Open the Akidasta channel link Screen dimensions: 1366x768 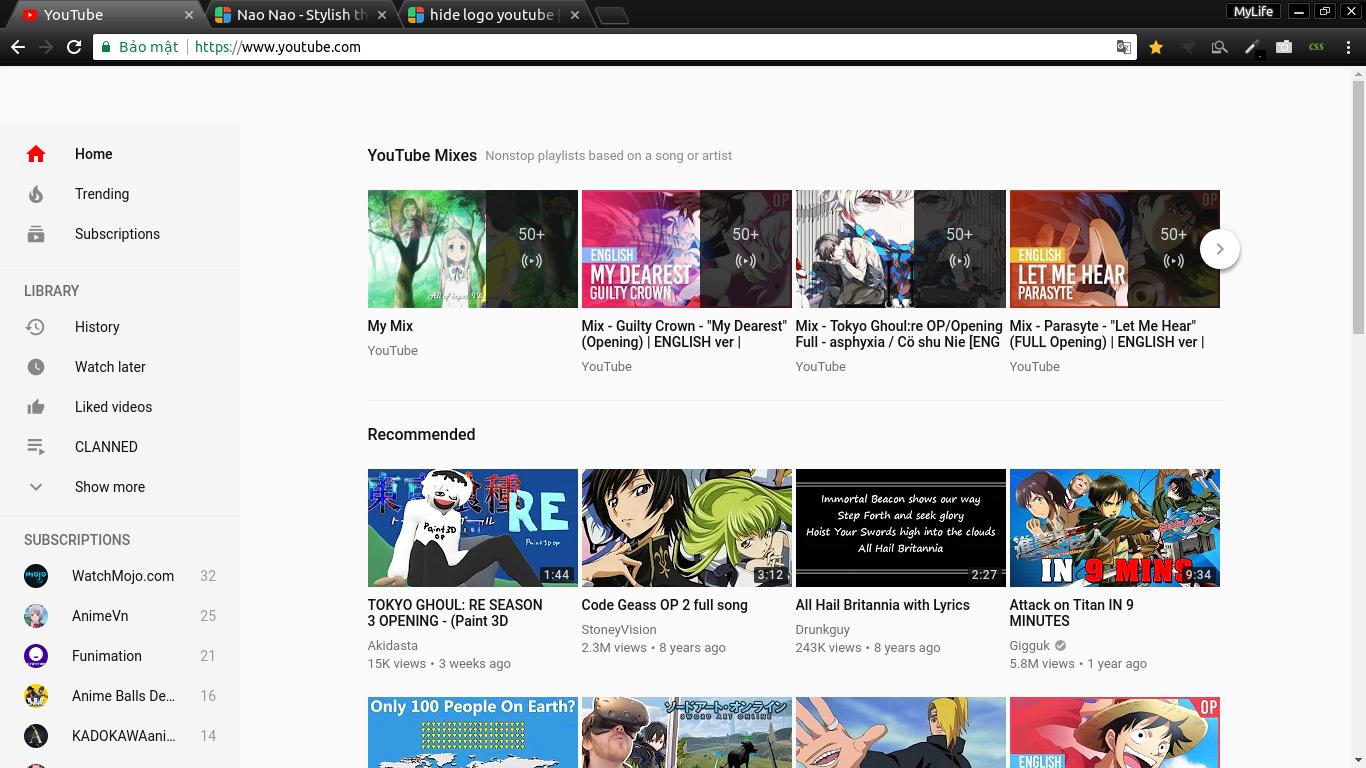click(x=392, y=646)
